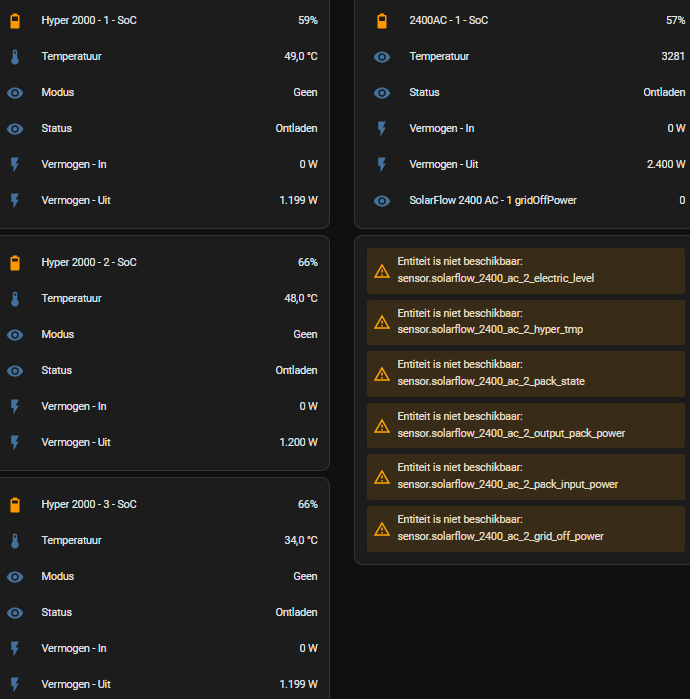The image size is (690, 699).
Task: Click eye icon beside Modus in Hyper 2000 - 1 card
Action: (15, 93)
